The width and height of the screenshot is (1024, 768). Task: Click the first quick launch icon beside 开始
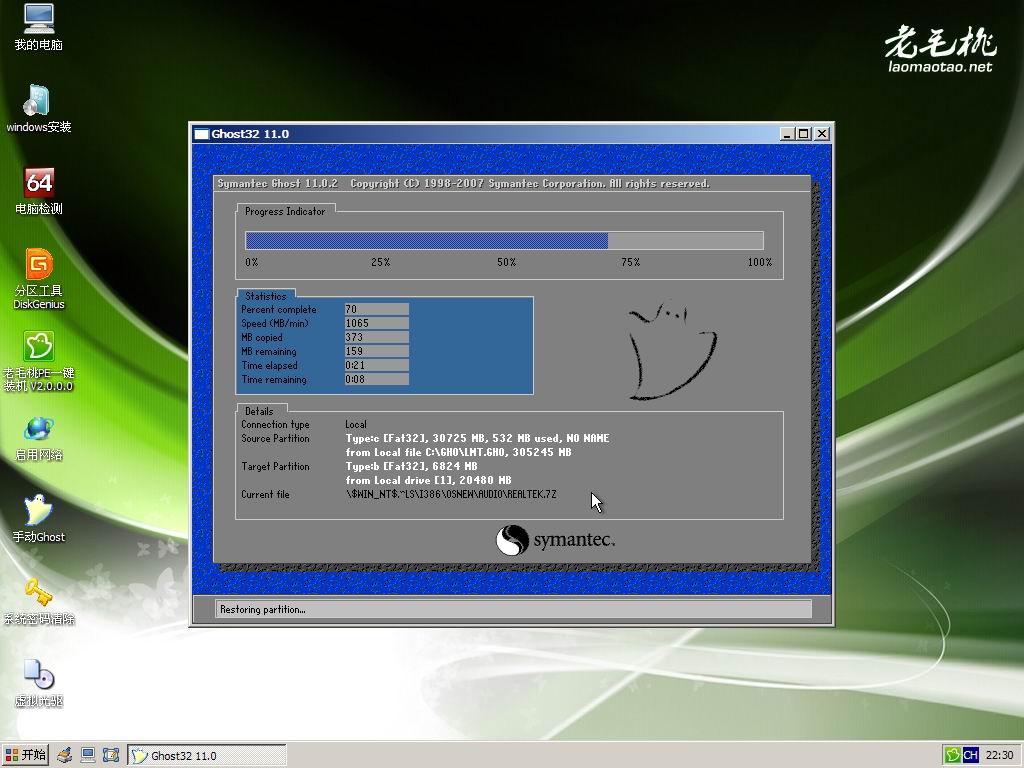66,755
